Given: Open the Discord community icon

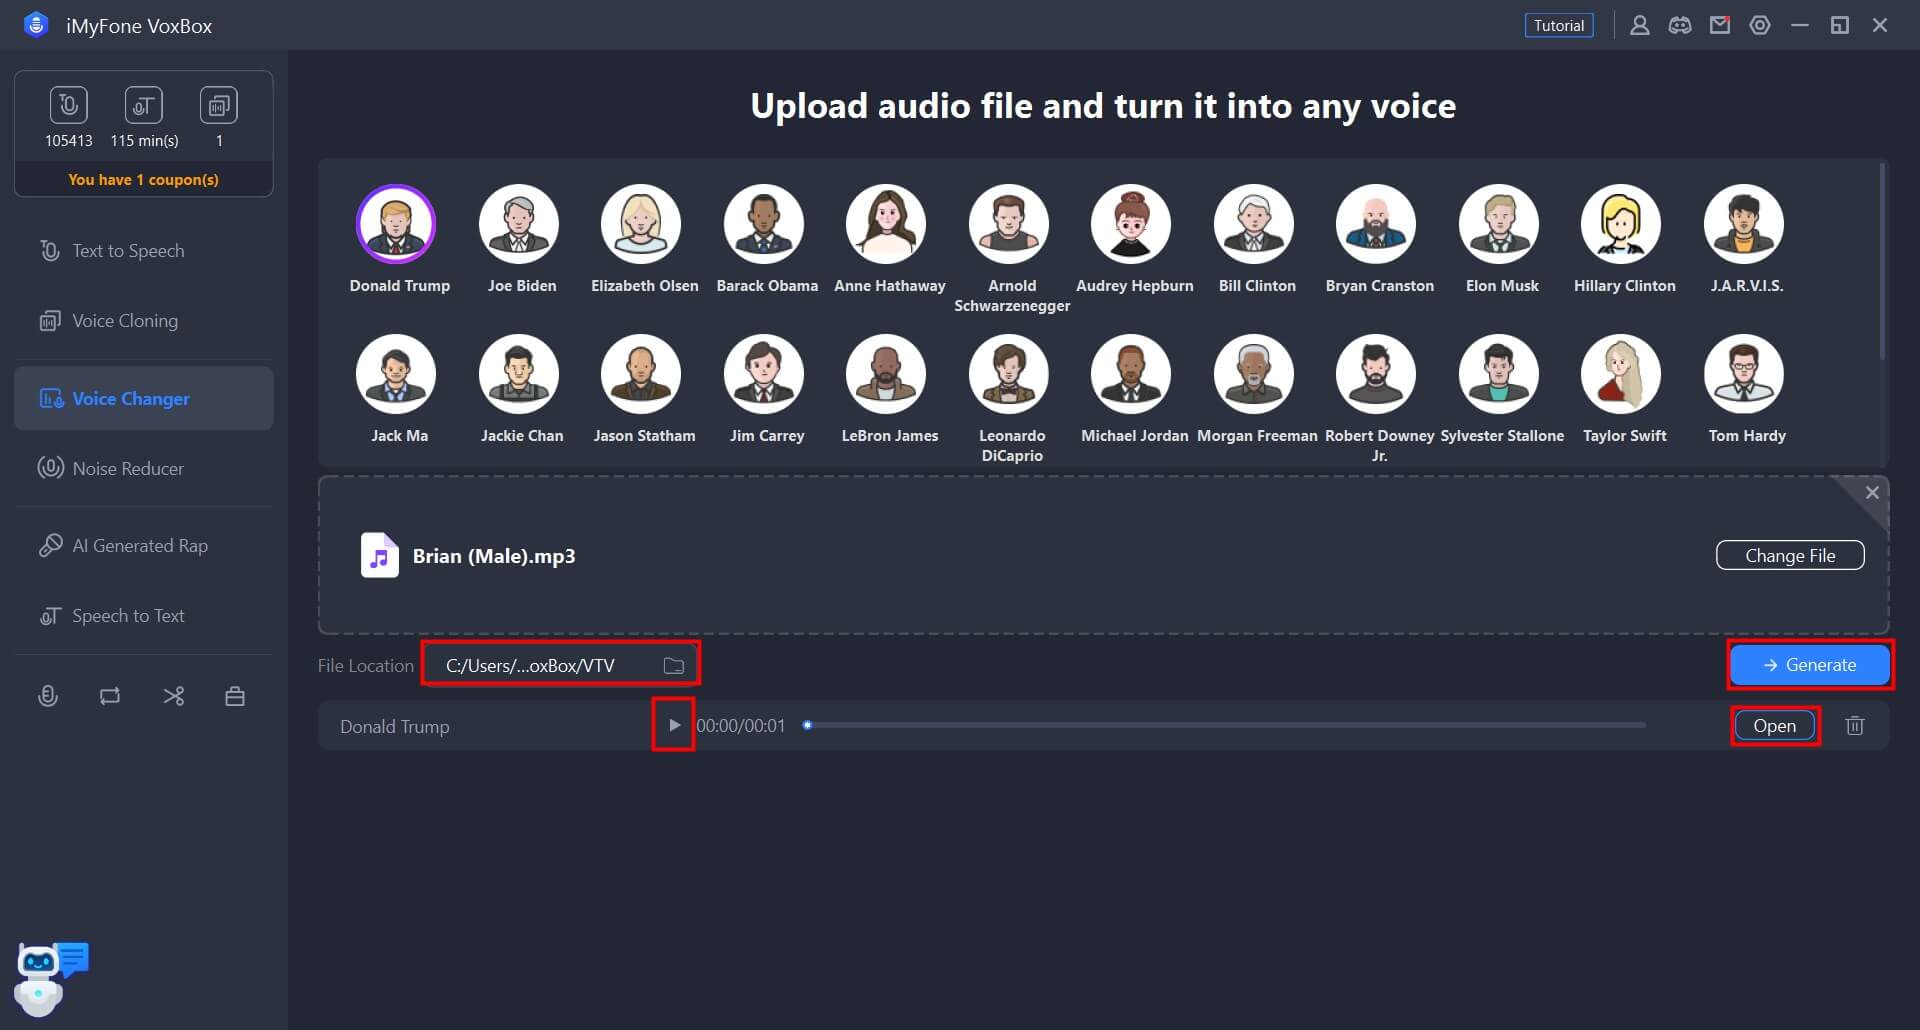Looking at the screenshot, I should (x=1680, y=25).
